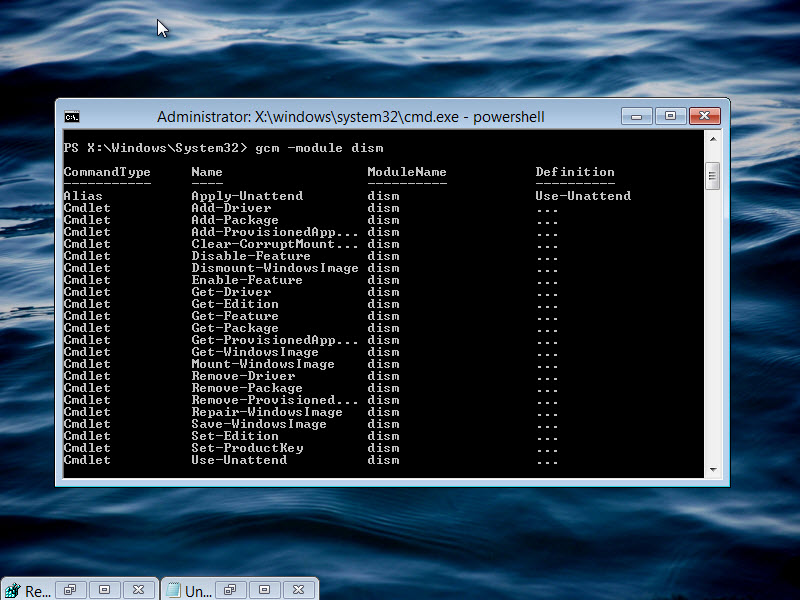The image size is (800, 600).
Task: Click the Mount-WindowsImage entry in output
Action: pyautogui.click(x=263, y=364)
